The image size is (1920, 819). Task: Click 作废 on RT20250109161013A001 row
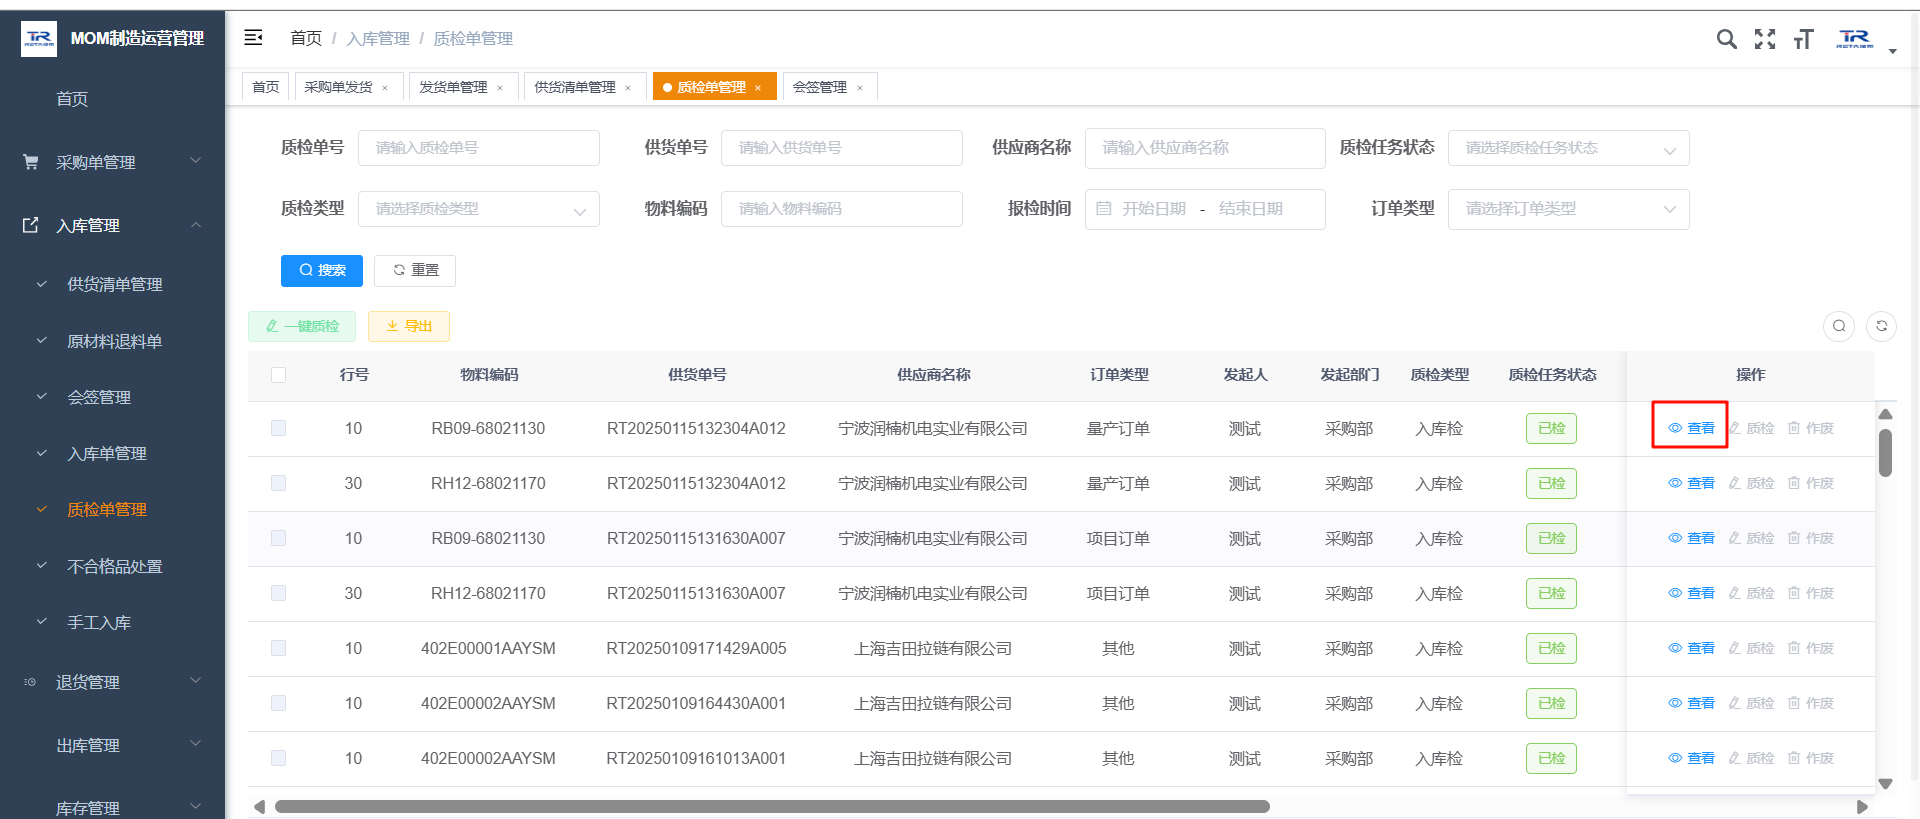(x=1811, y=758)
